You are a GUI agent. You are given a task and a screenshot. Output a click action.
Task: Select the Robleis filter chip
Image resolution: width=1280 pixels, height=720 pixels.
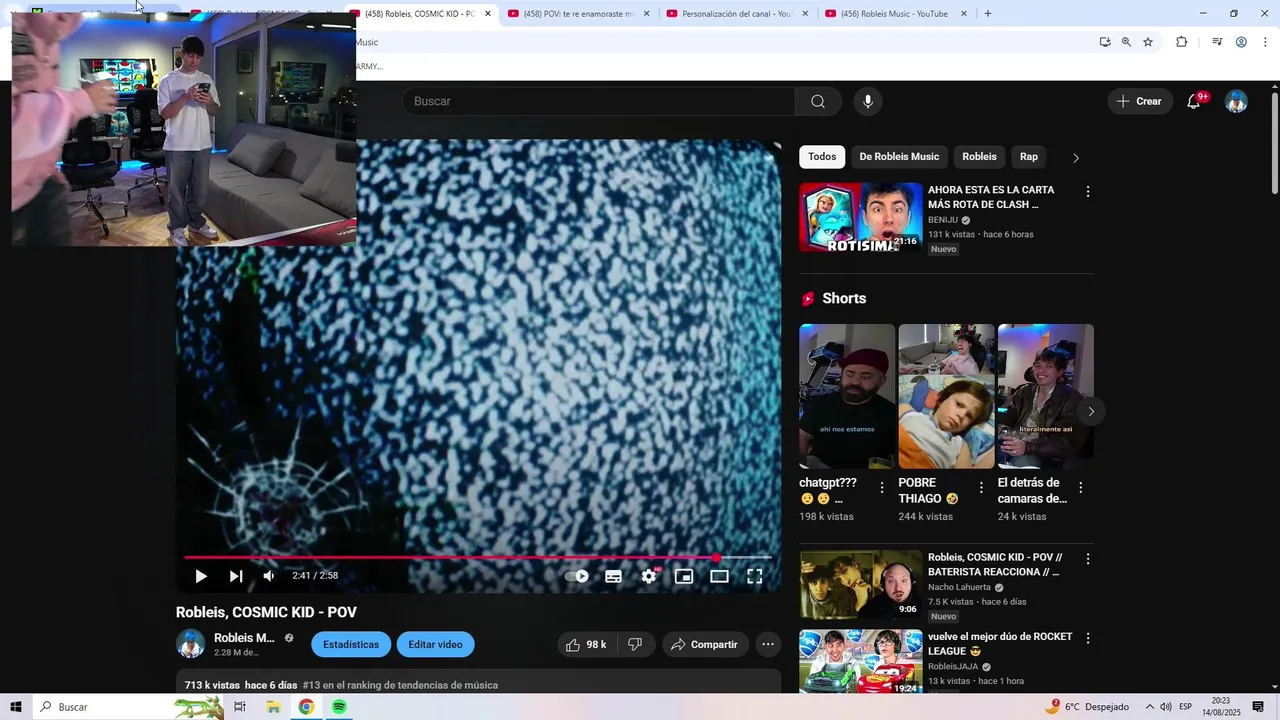979,157
